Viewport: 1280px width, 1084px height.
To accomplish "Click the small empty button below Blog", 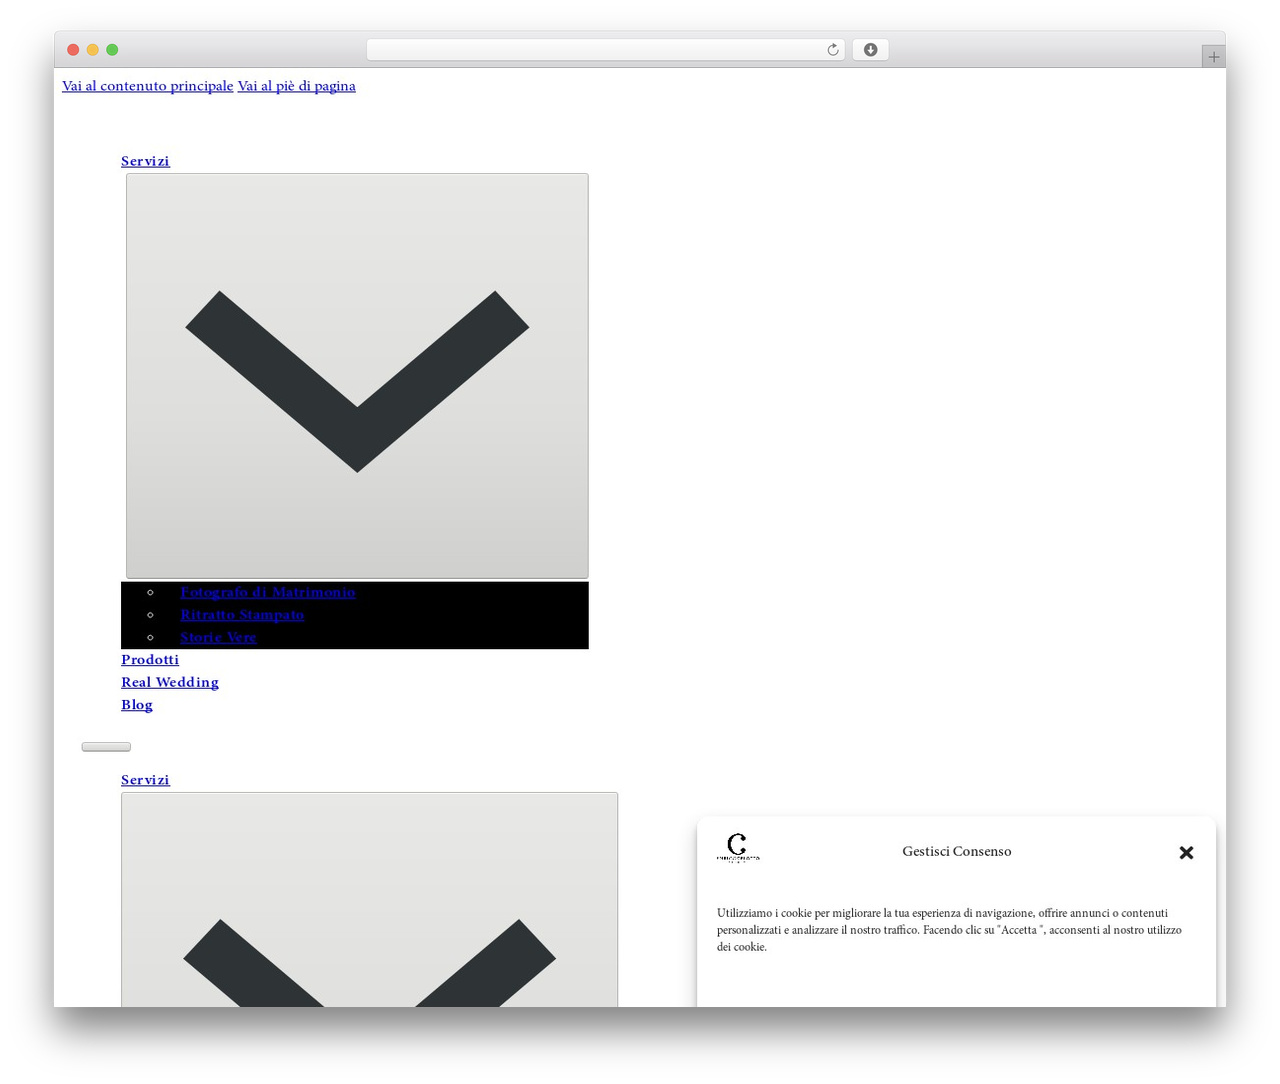I will tap(106, 747).
